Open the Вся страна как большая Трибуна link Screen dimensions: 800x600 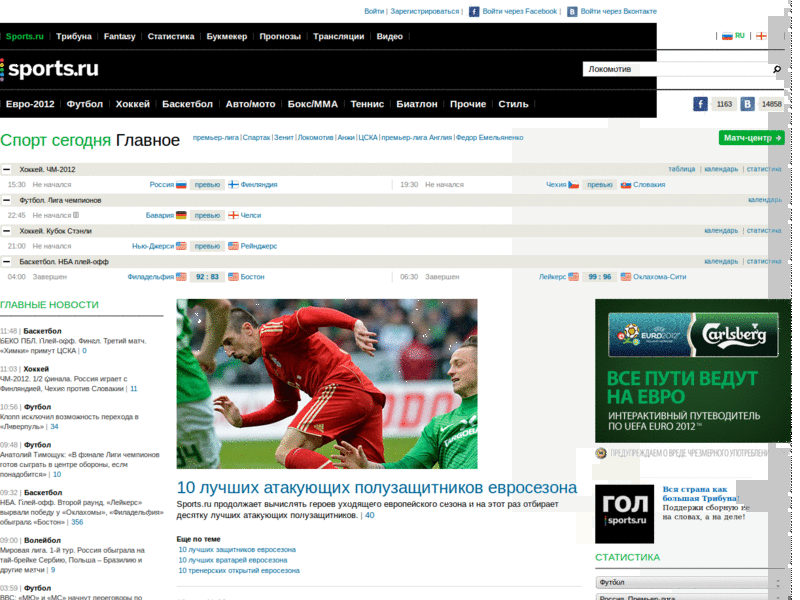[701, 494]
